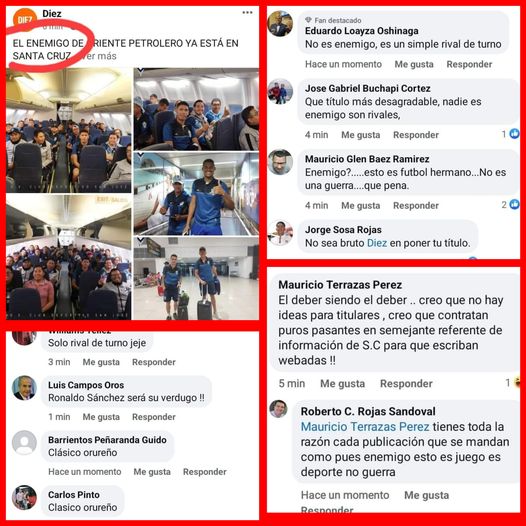View like reactions on Mauricio Glen's comment
This screenshot has height=526, width=526.
(x=510, y=204)
